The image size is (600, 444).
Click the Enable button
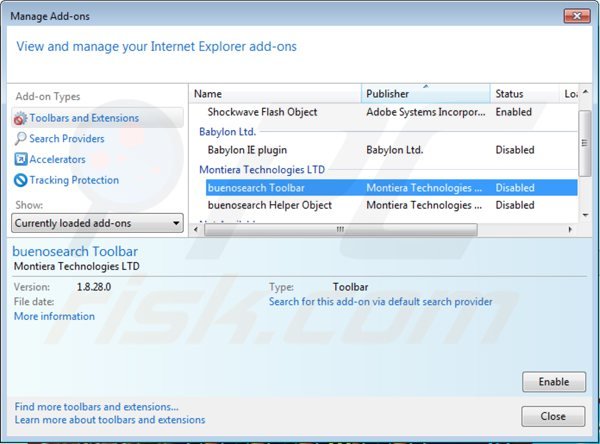[x=554, y=382]
